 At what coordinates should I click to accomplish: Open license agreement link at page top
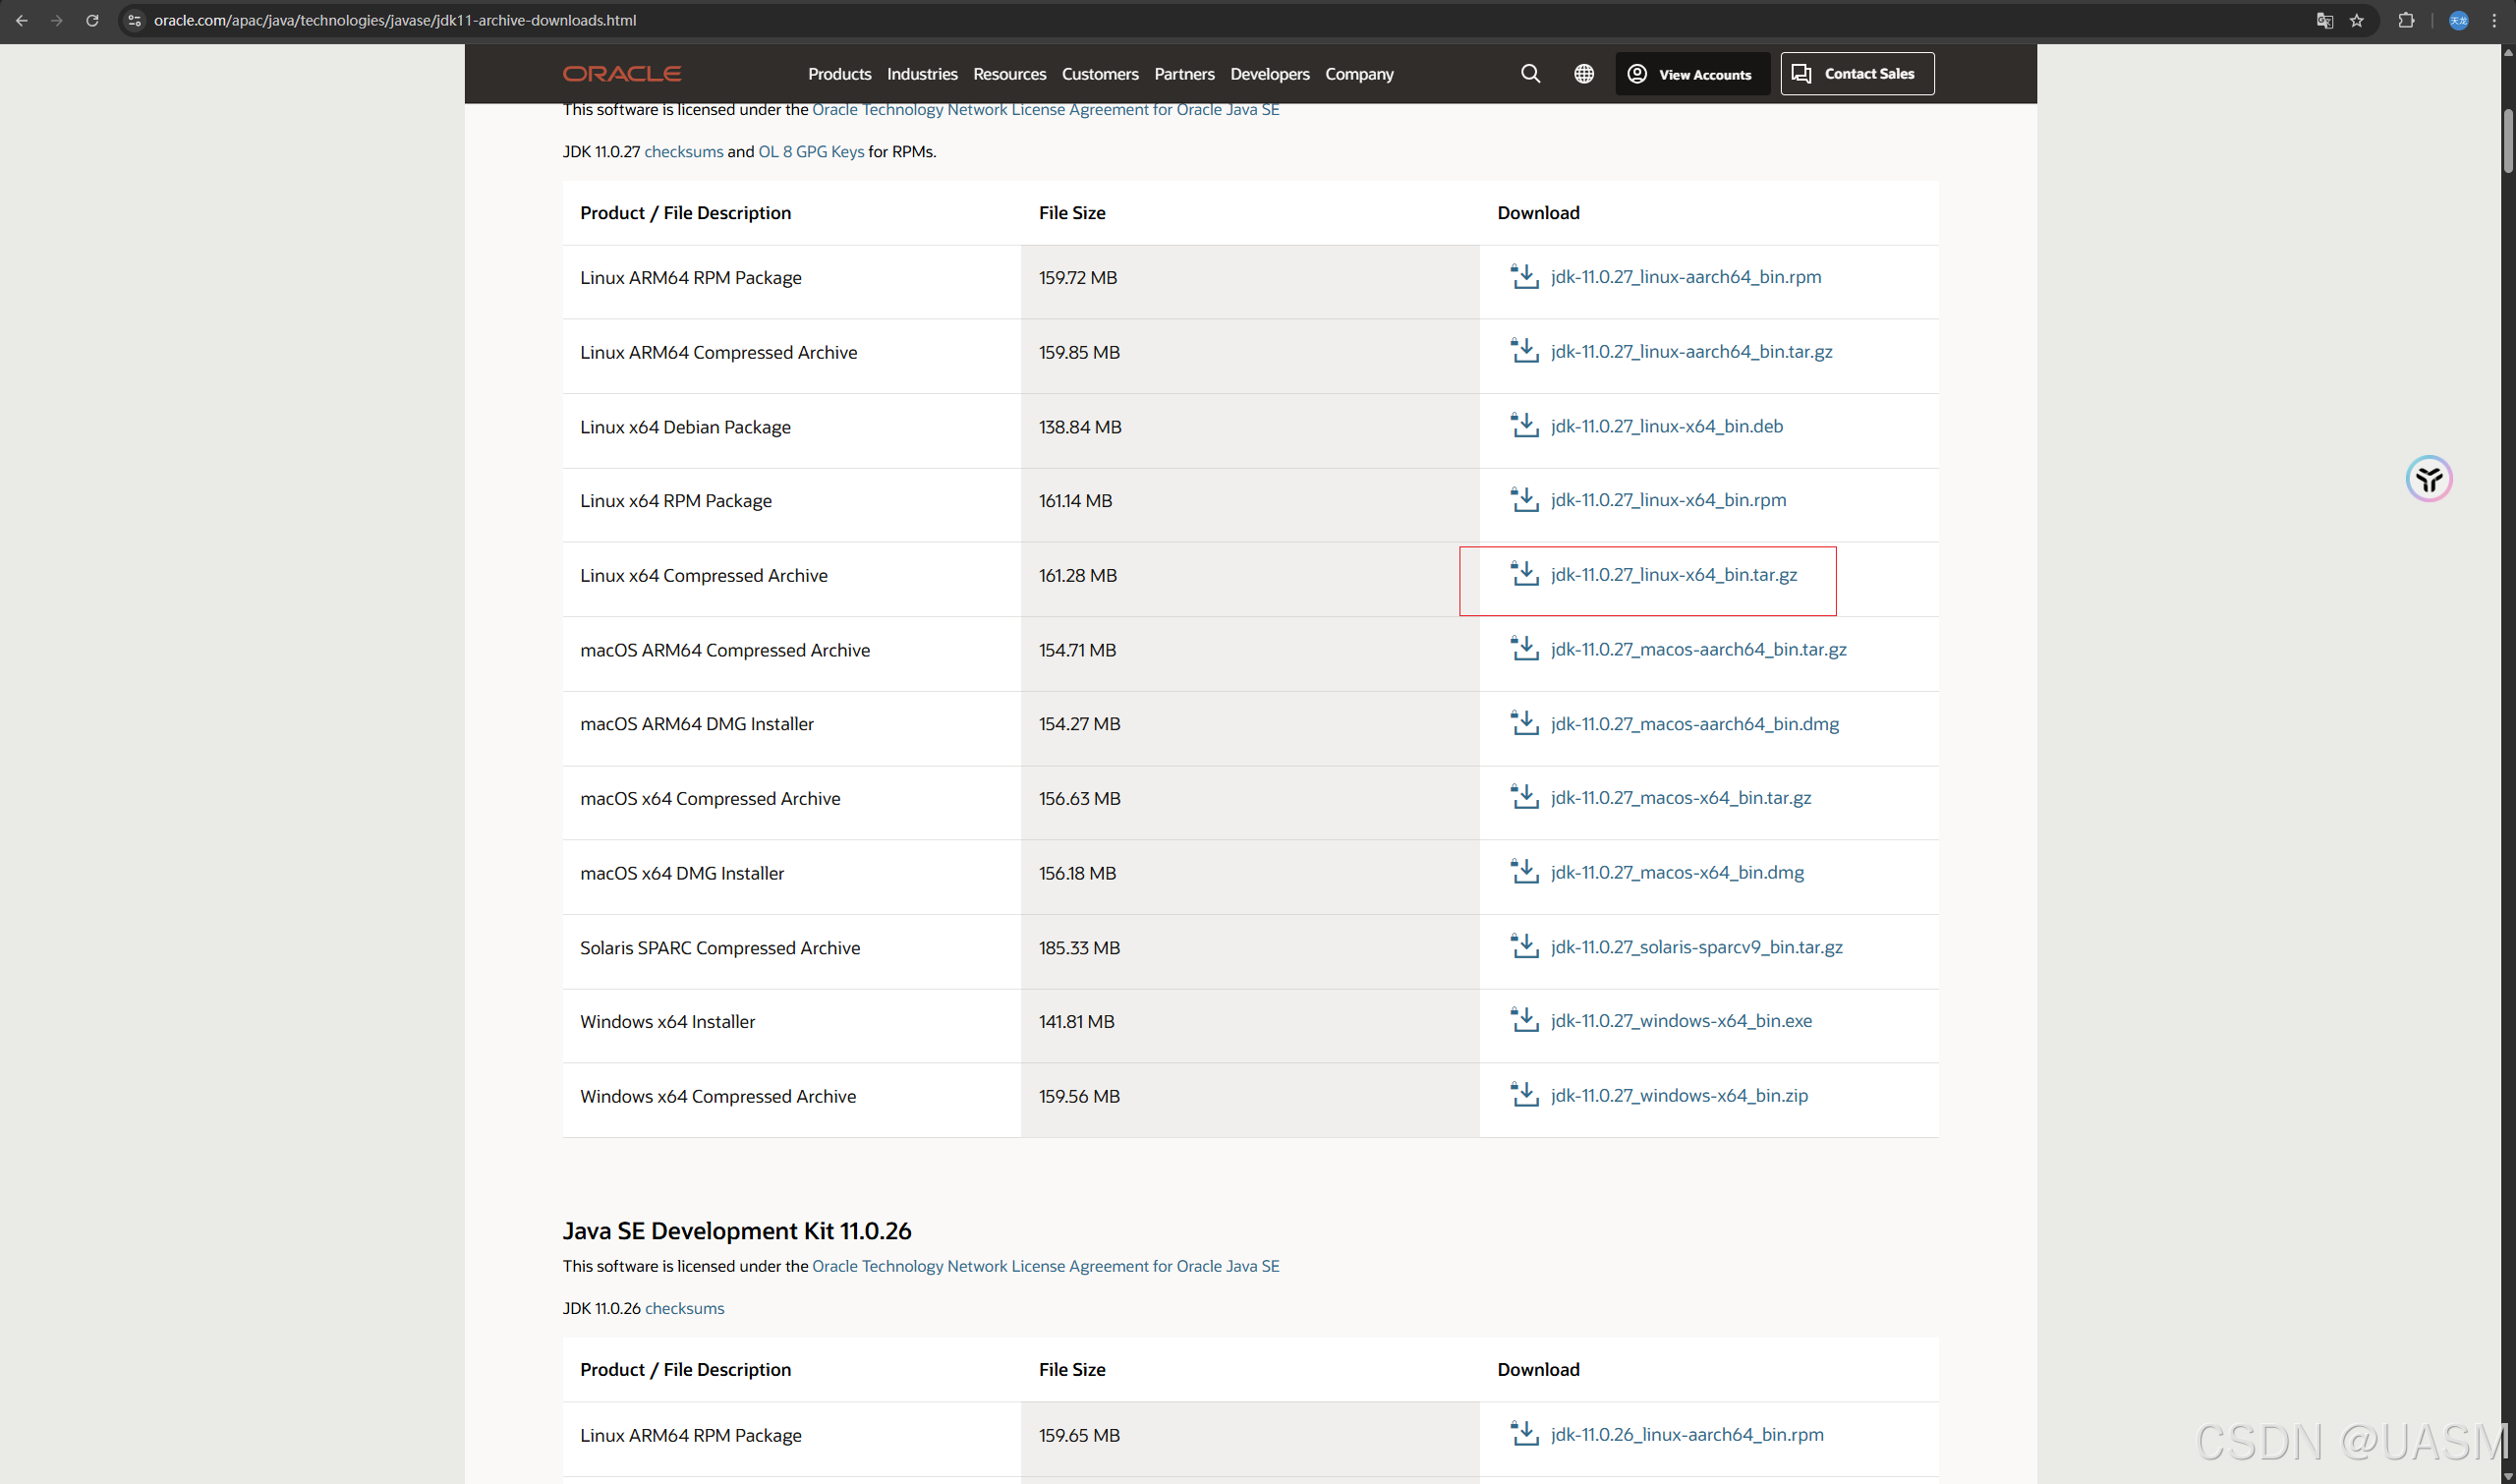coord(1045,109)
